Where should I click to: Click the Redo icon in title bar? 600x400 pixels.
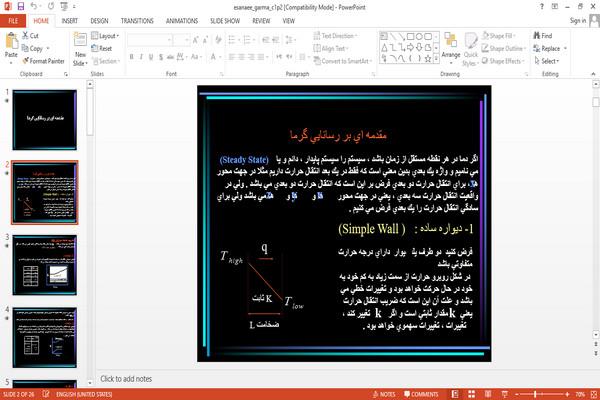point(51,6)
